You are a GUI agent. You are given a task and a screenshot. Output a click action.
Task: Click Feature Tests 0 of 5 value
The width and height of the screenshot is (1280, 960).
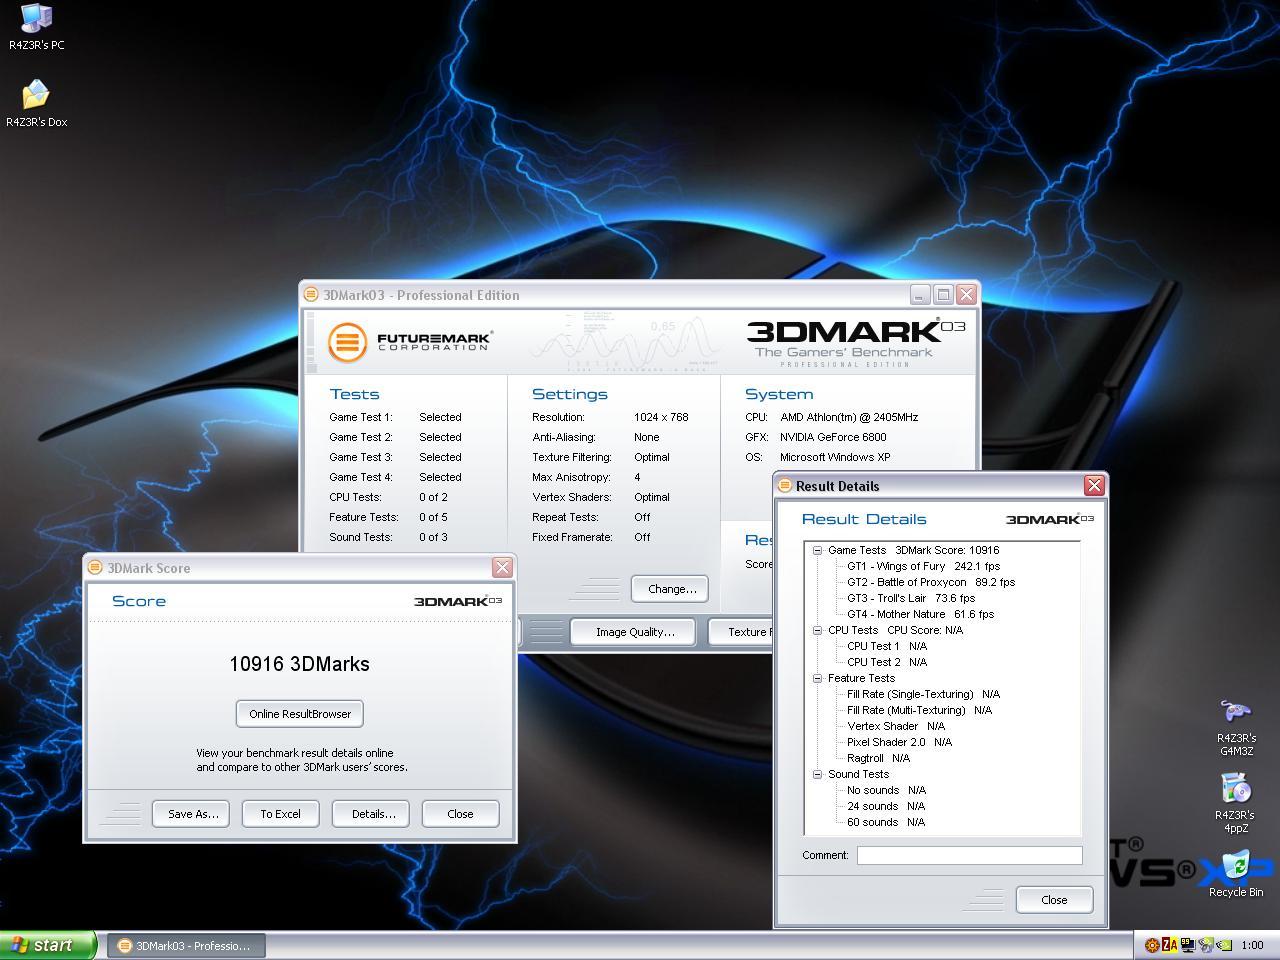coord(433,517)
